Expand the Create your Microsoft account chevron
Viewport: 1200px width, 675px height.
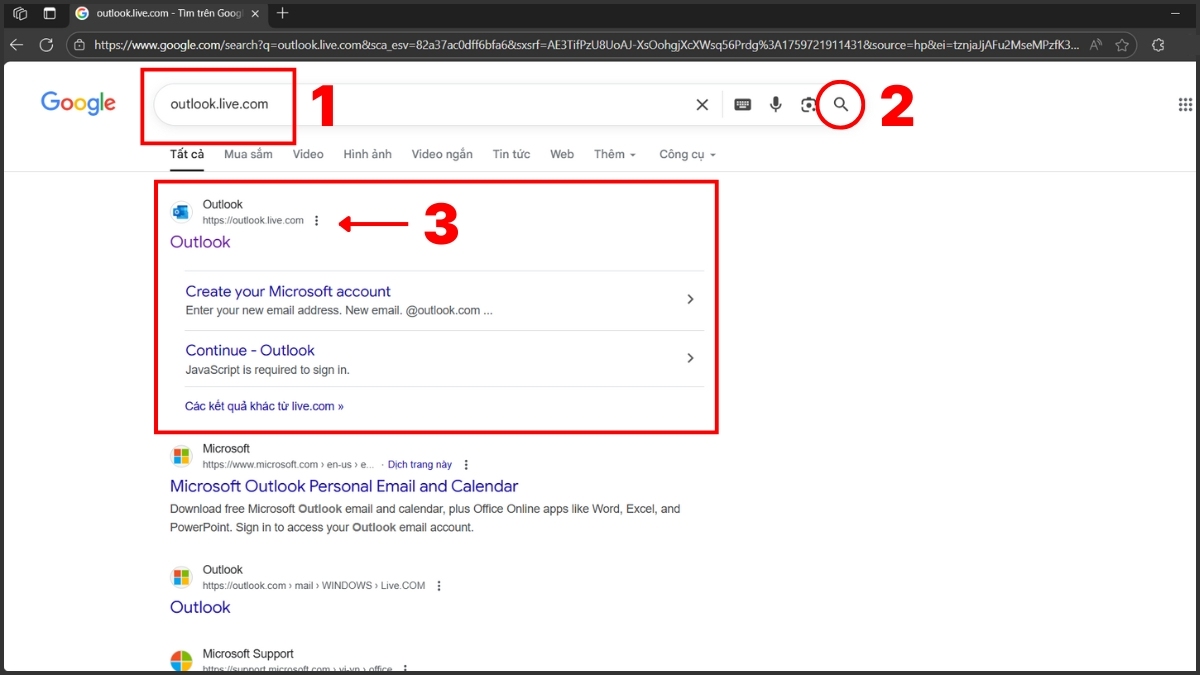[690, 299]
